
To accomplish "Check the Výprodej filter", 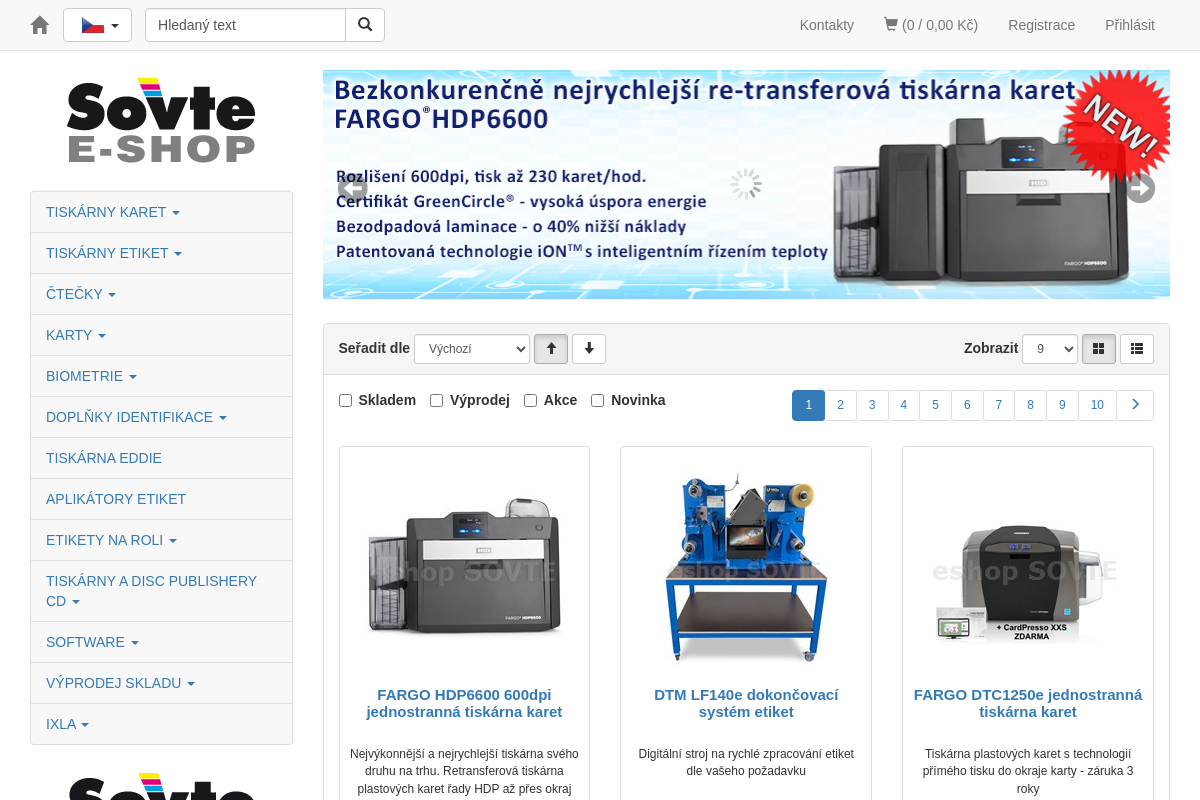I will click(436, 400).
